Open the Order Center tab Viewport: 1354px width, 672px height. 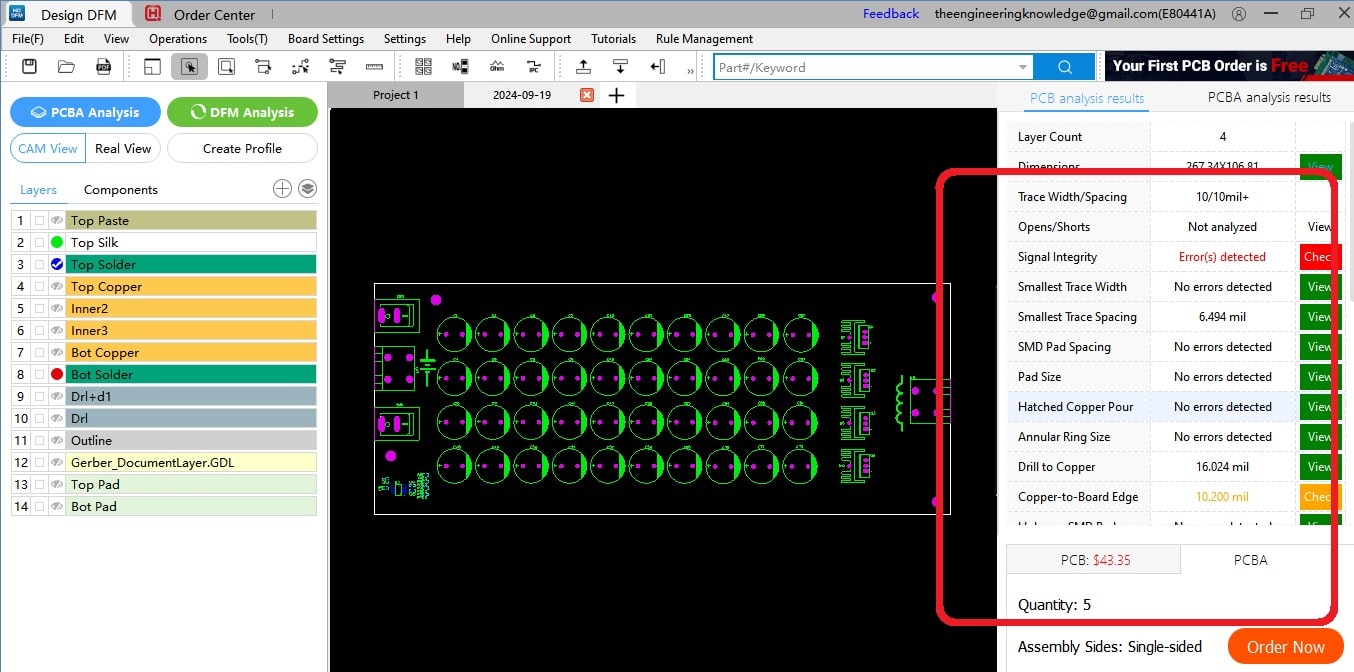[x=214, y=14]
